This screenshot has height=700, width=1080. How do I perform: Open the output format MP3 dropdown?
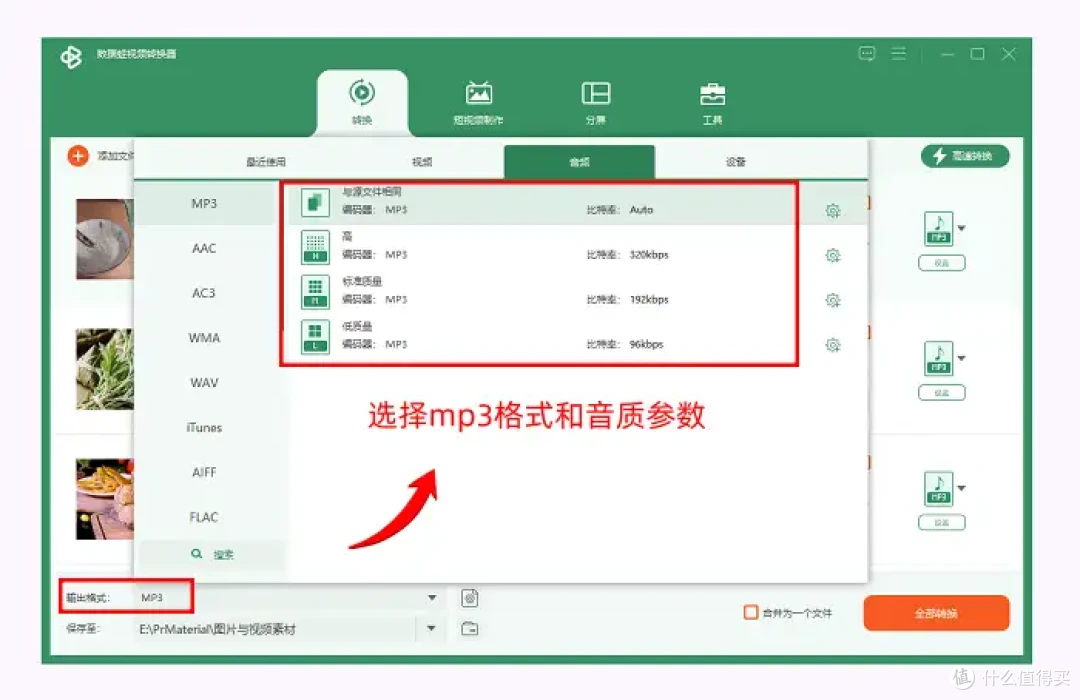tap(431, 597)
